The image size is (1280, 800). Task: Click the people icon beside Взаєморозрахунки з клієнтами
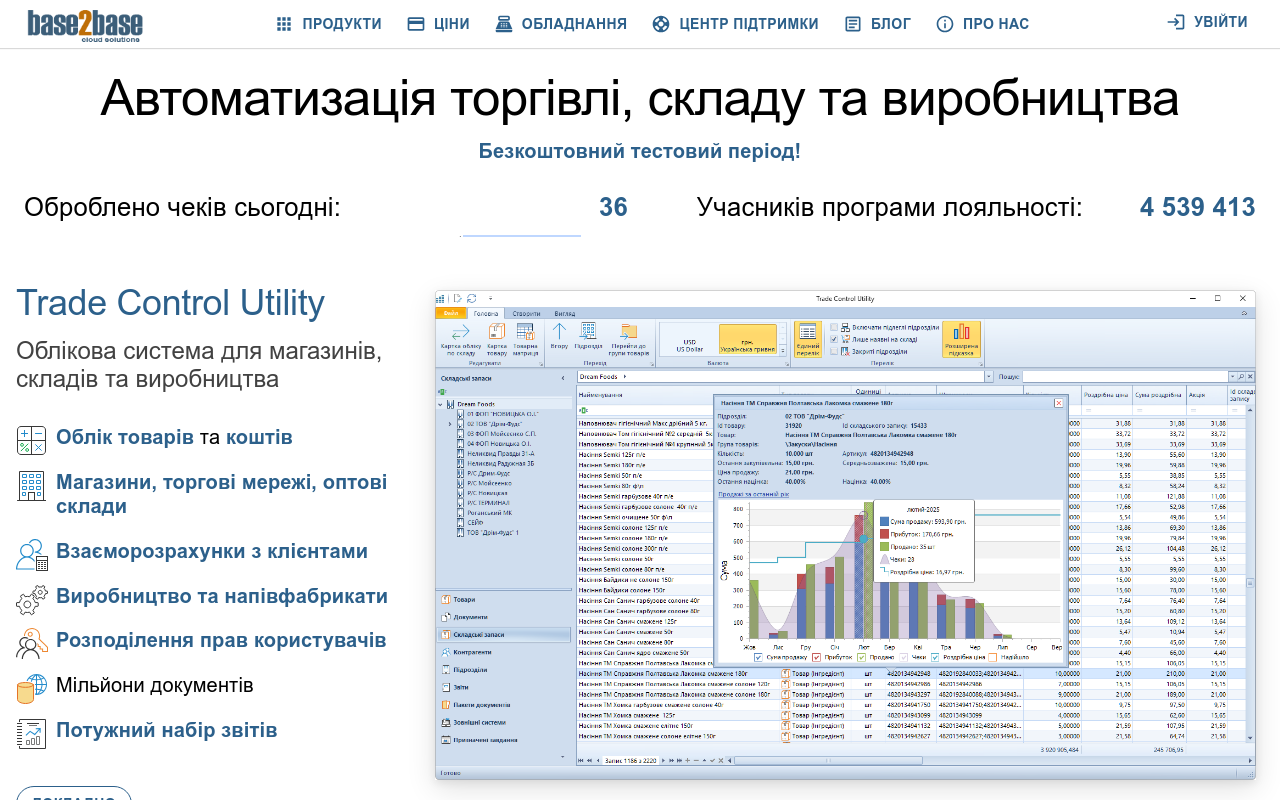pos(32,555)
